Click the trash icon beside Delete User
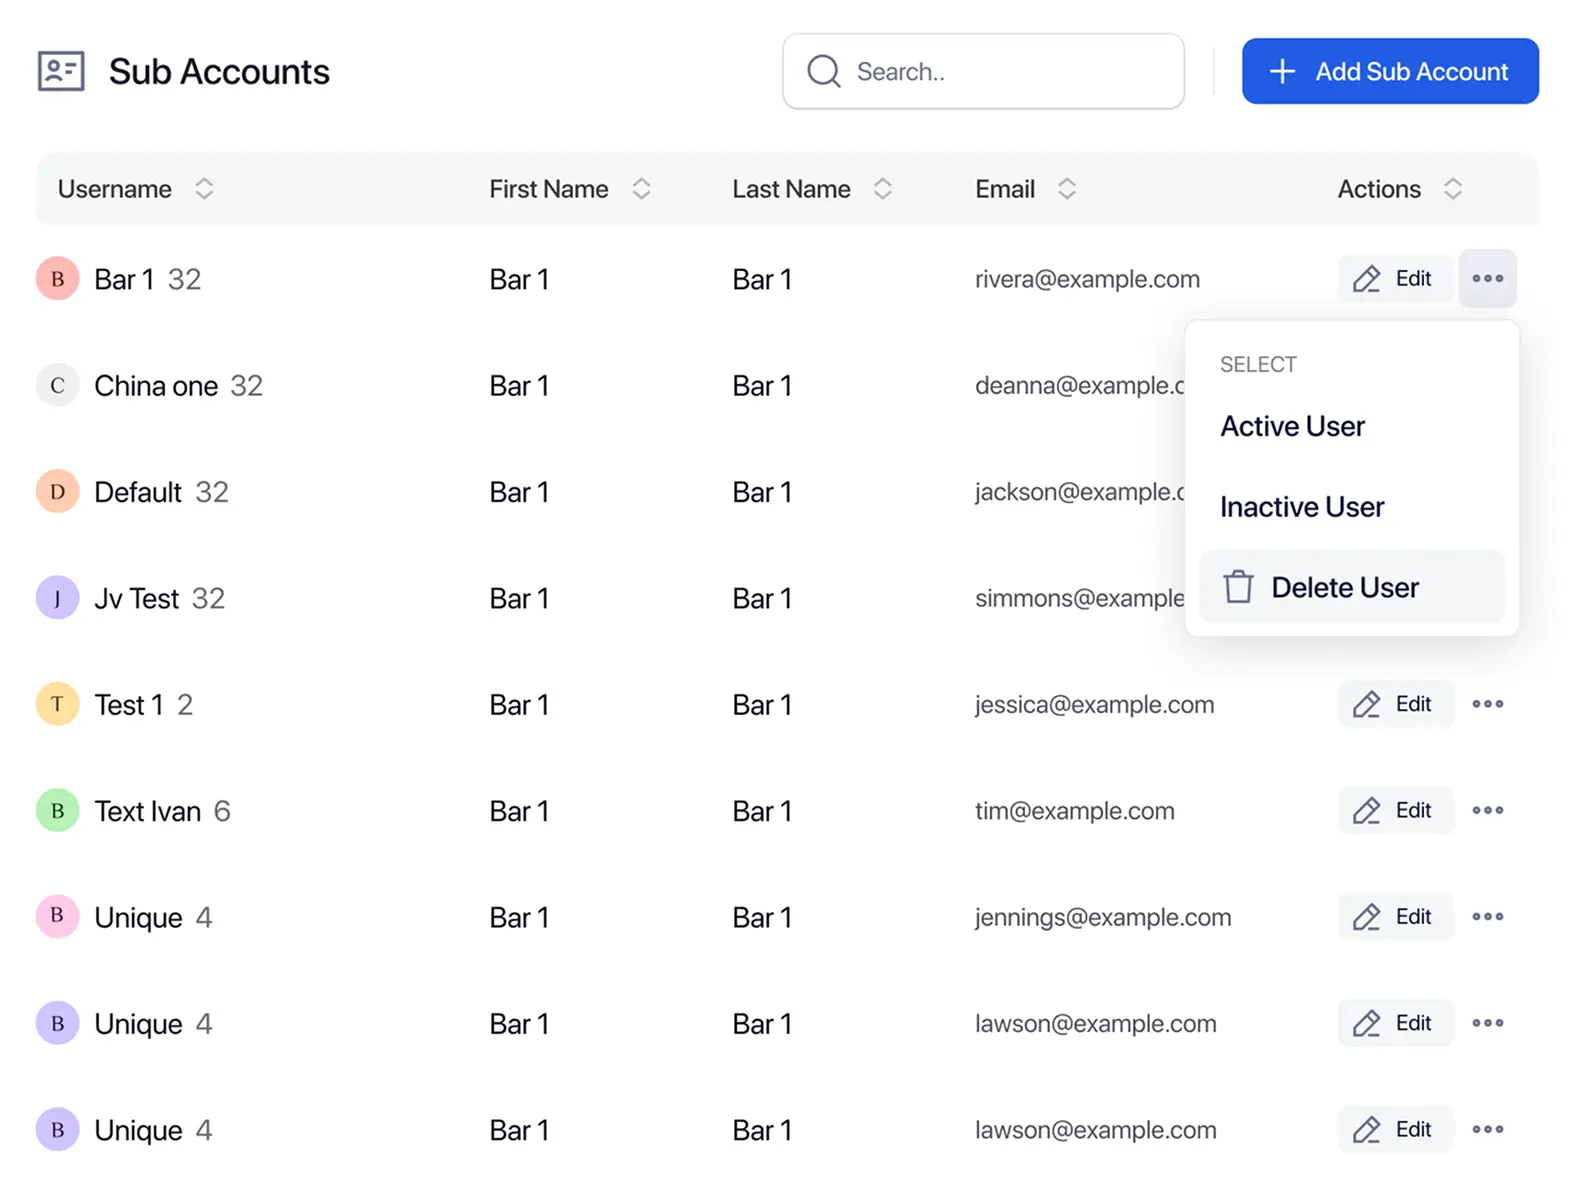Image resolution: width=1584 pixels, height=1200 pixels. [1238, 587]
